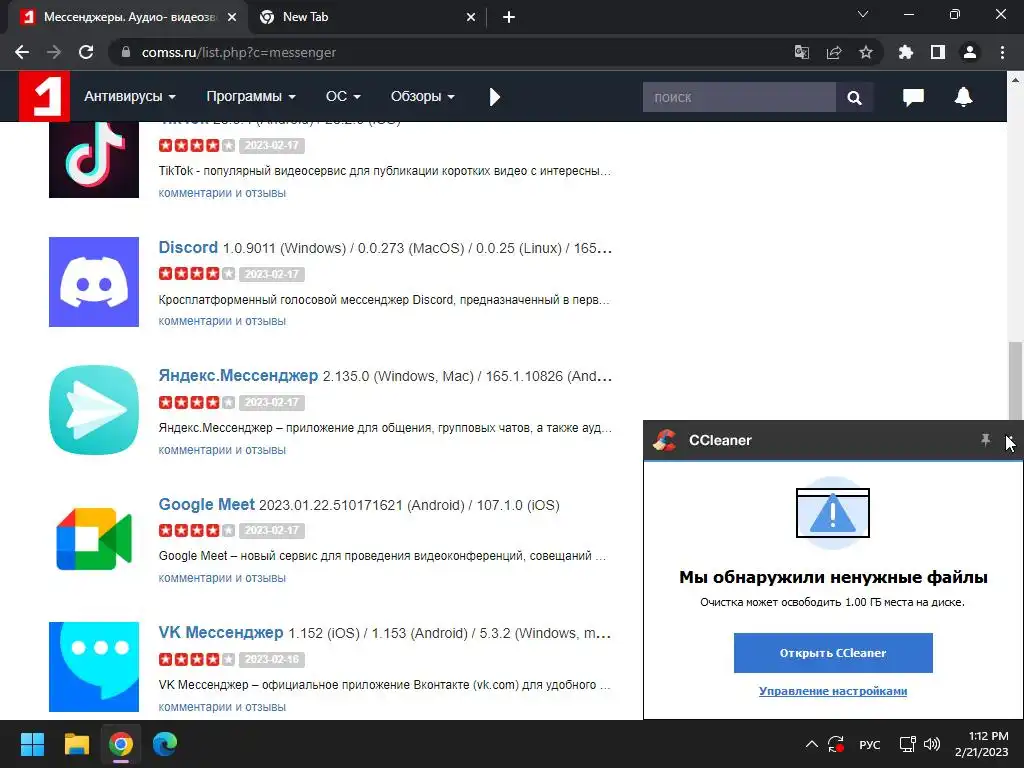The image size is (1024, 768).
Task: Select the Мессенджеры tab
Action: click(x=129, y=17)
